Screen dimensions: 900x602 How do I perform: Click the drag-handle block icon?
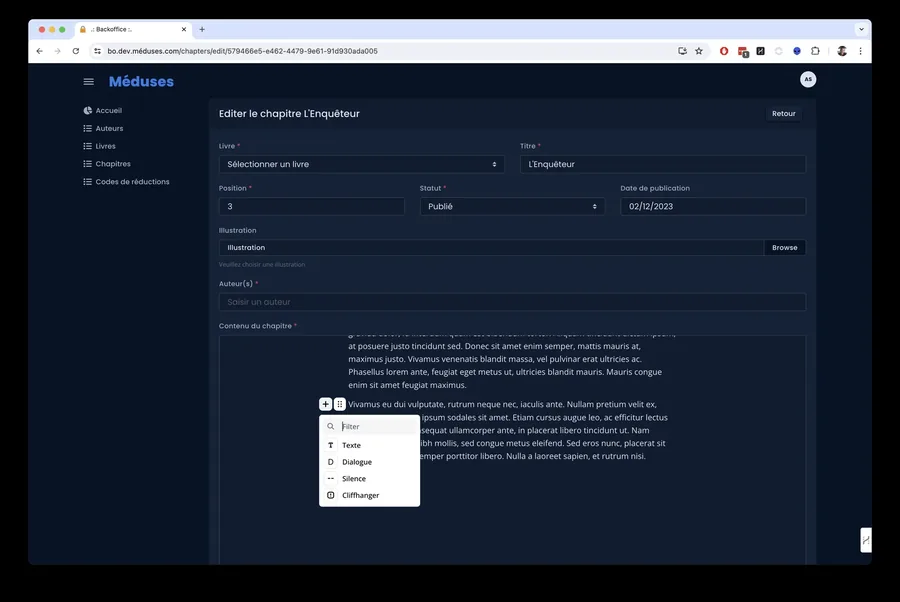point(340,404)
